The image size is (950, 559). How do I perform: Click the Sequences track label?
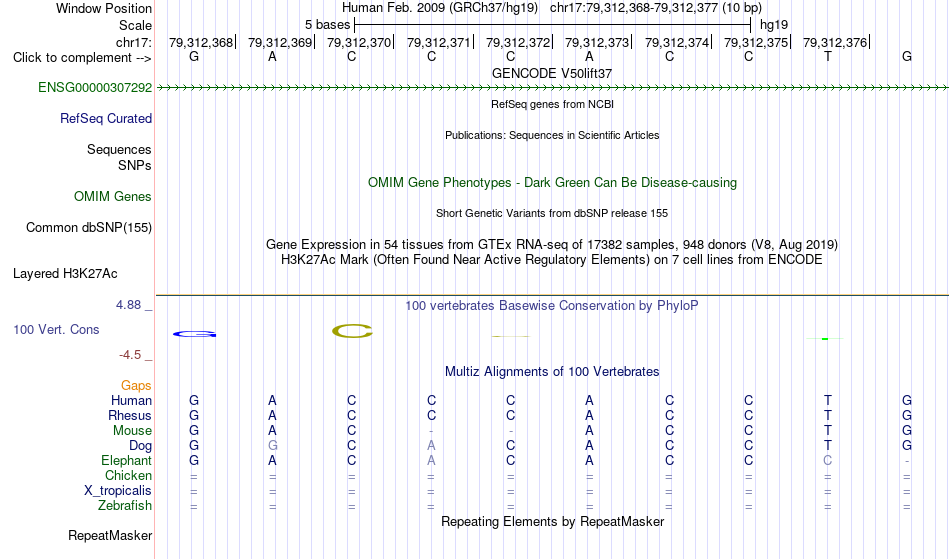(x=119, y=150)
